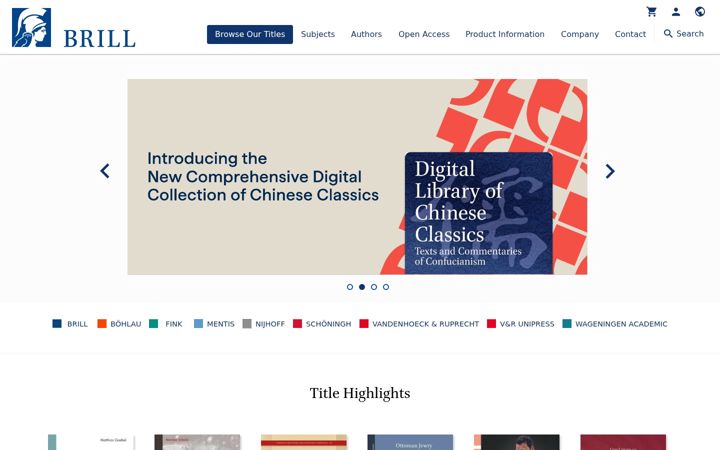Click the orange Böhlau imprint swatch
720x450 pixels.
[x=102, y=324]
